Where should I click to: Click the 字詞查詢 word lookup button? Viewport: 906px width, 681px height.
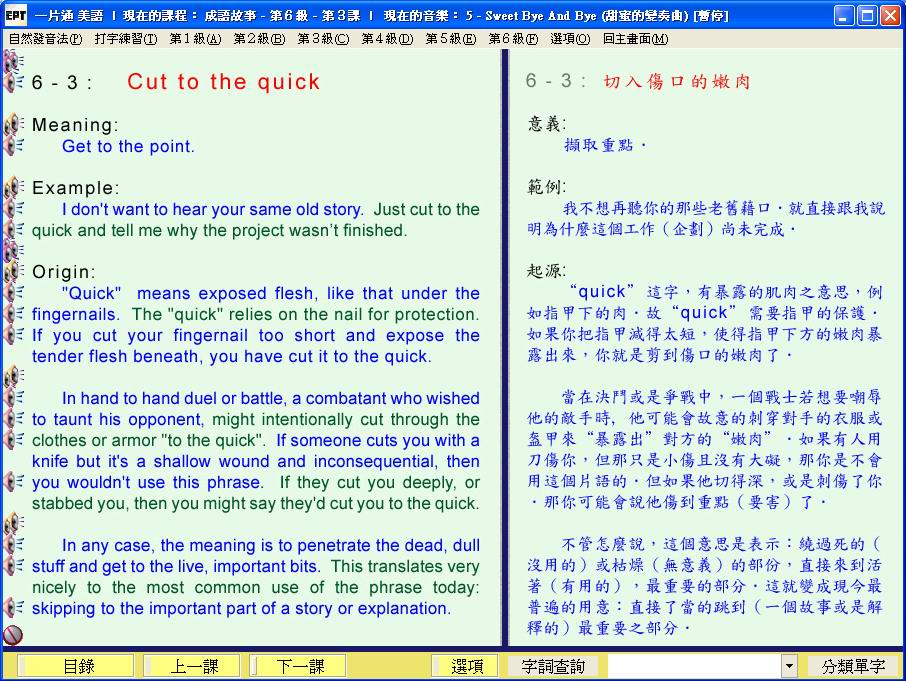click(553, 666)
